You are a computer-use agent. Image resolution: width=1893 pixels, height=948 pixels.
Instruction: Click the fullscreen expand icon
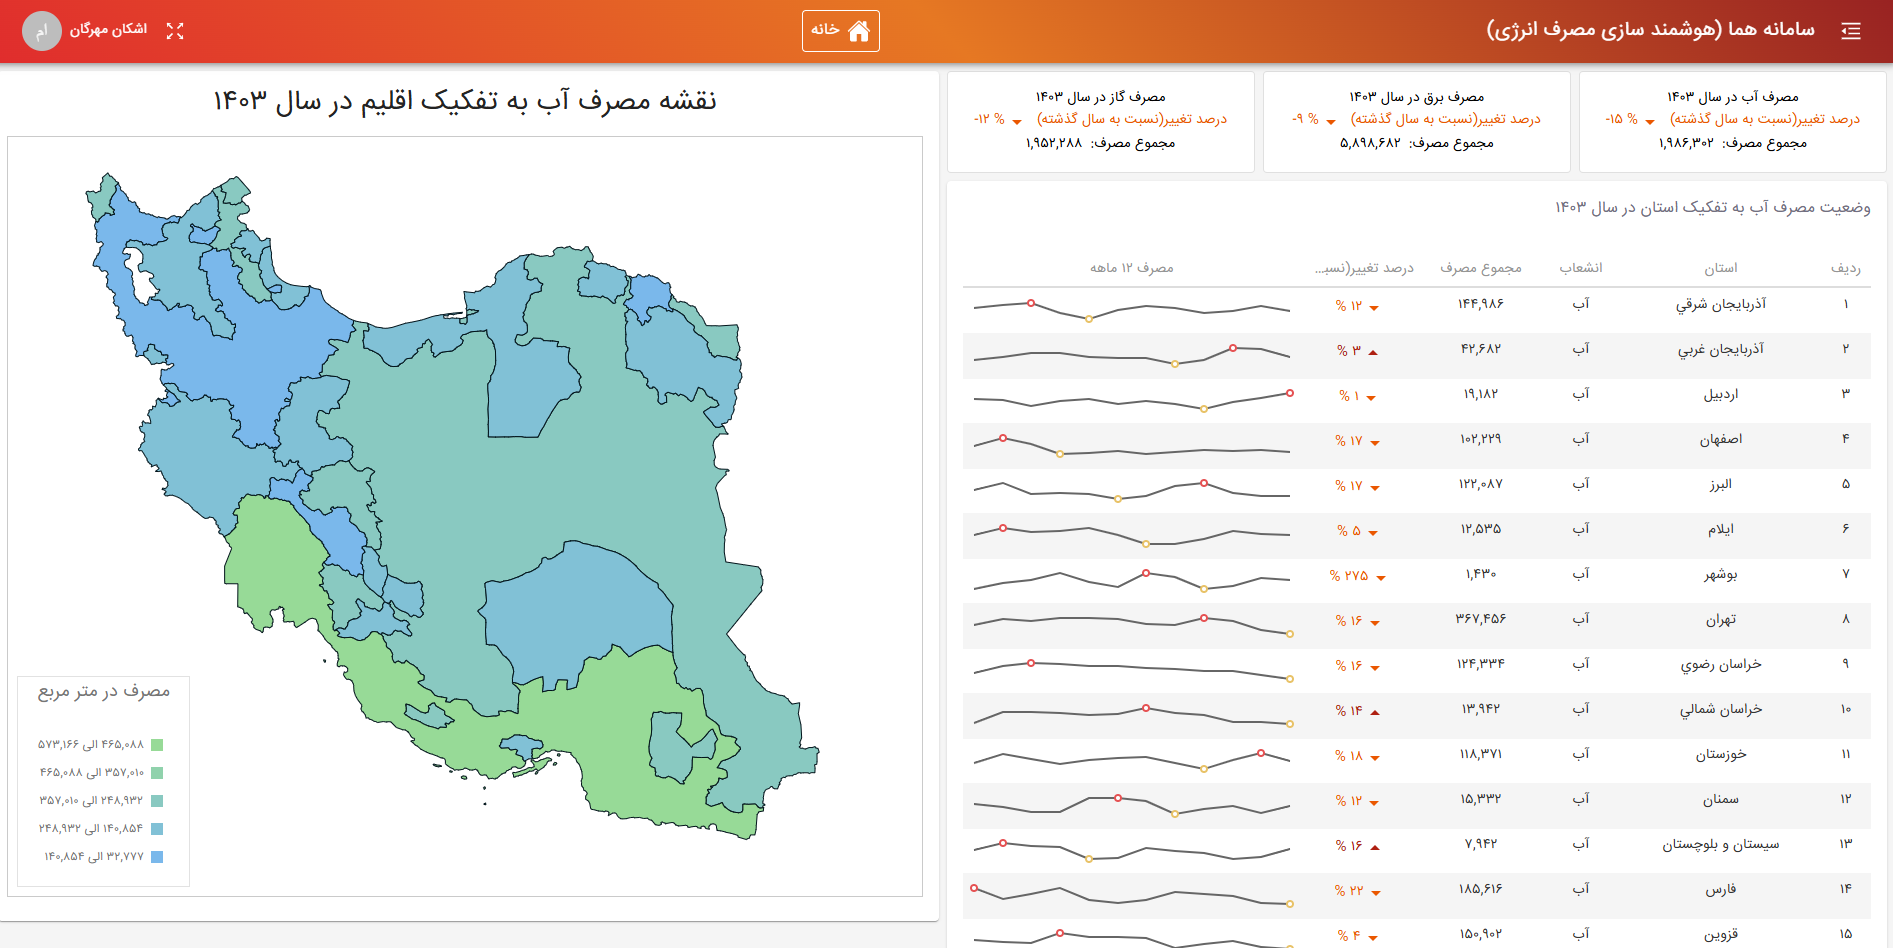coord(175,31)
